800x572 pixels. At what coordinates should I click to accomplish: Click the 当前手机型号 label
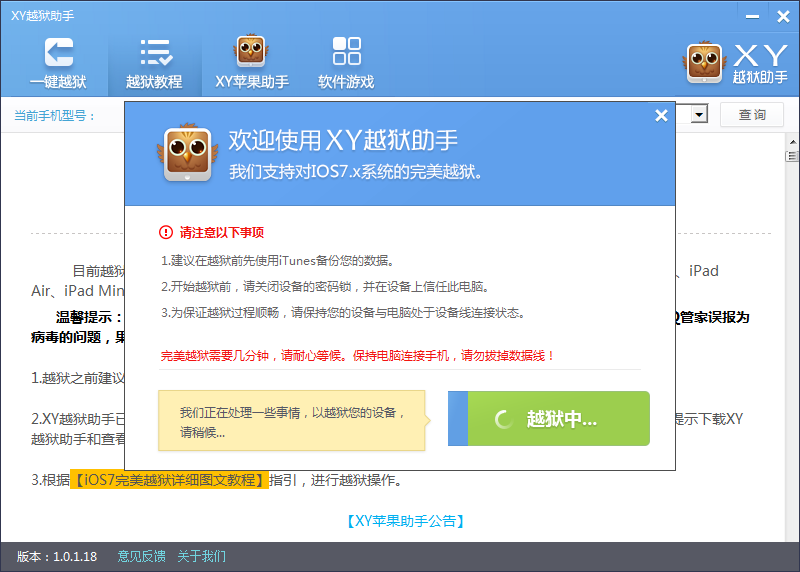click(54, 116)
